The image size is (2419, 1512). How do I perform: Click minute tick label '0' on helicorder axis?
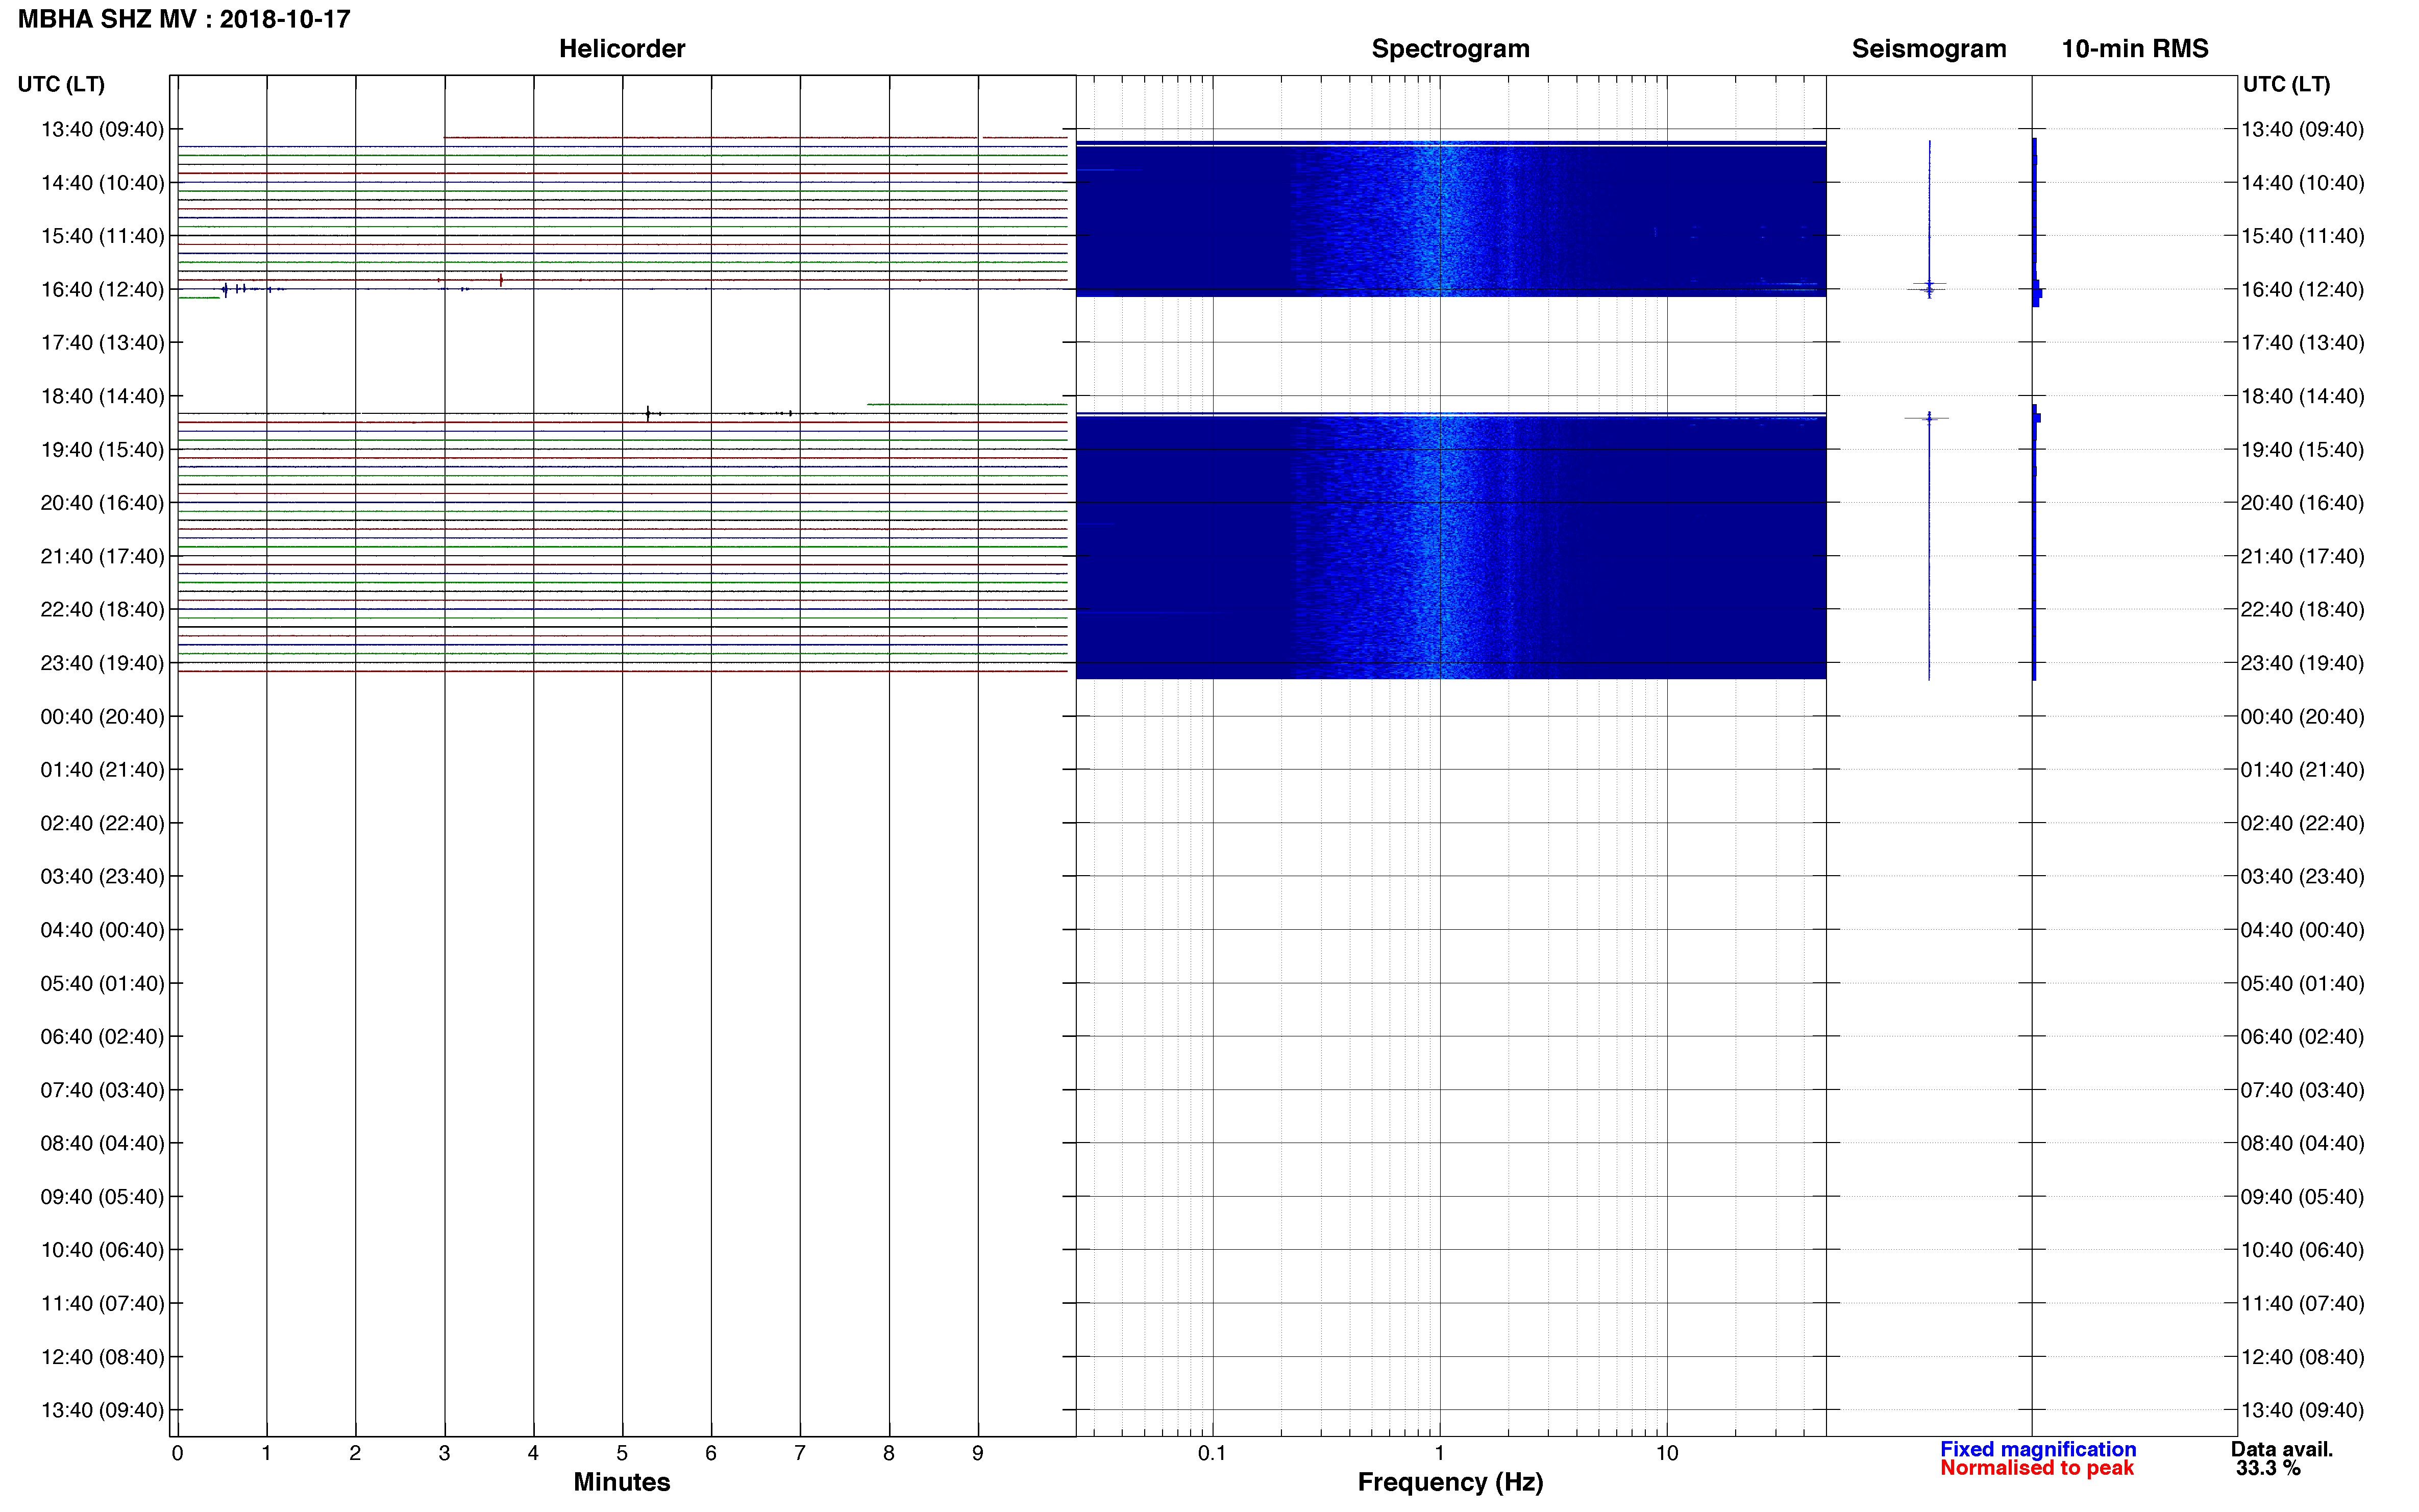[177, 1453]
